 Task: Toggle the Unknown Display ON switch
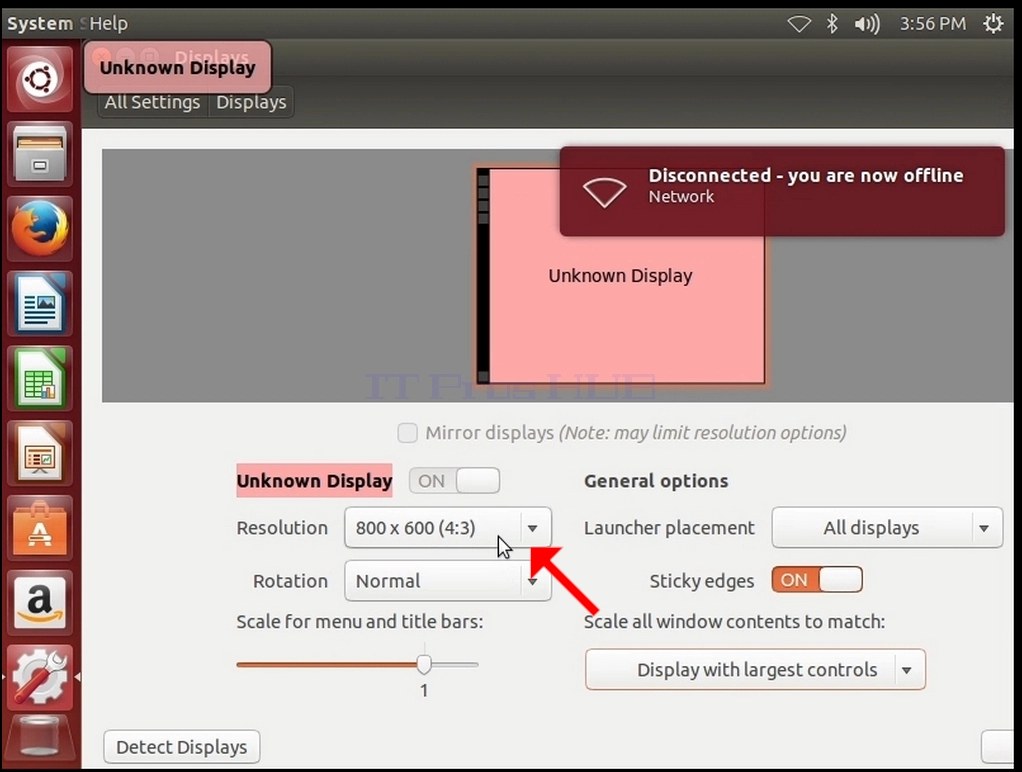454,481
